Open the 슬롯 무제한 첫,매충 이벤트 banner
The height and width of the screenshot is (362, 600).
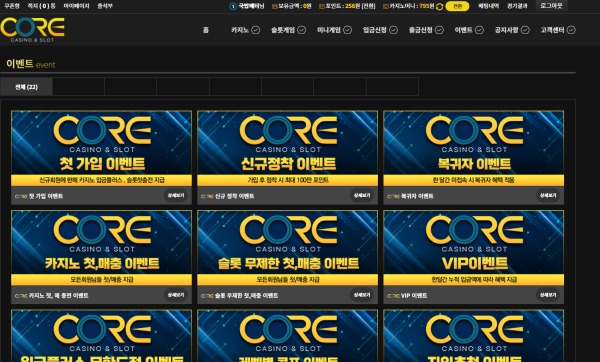coord(287,248)
